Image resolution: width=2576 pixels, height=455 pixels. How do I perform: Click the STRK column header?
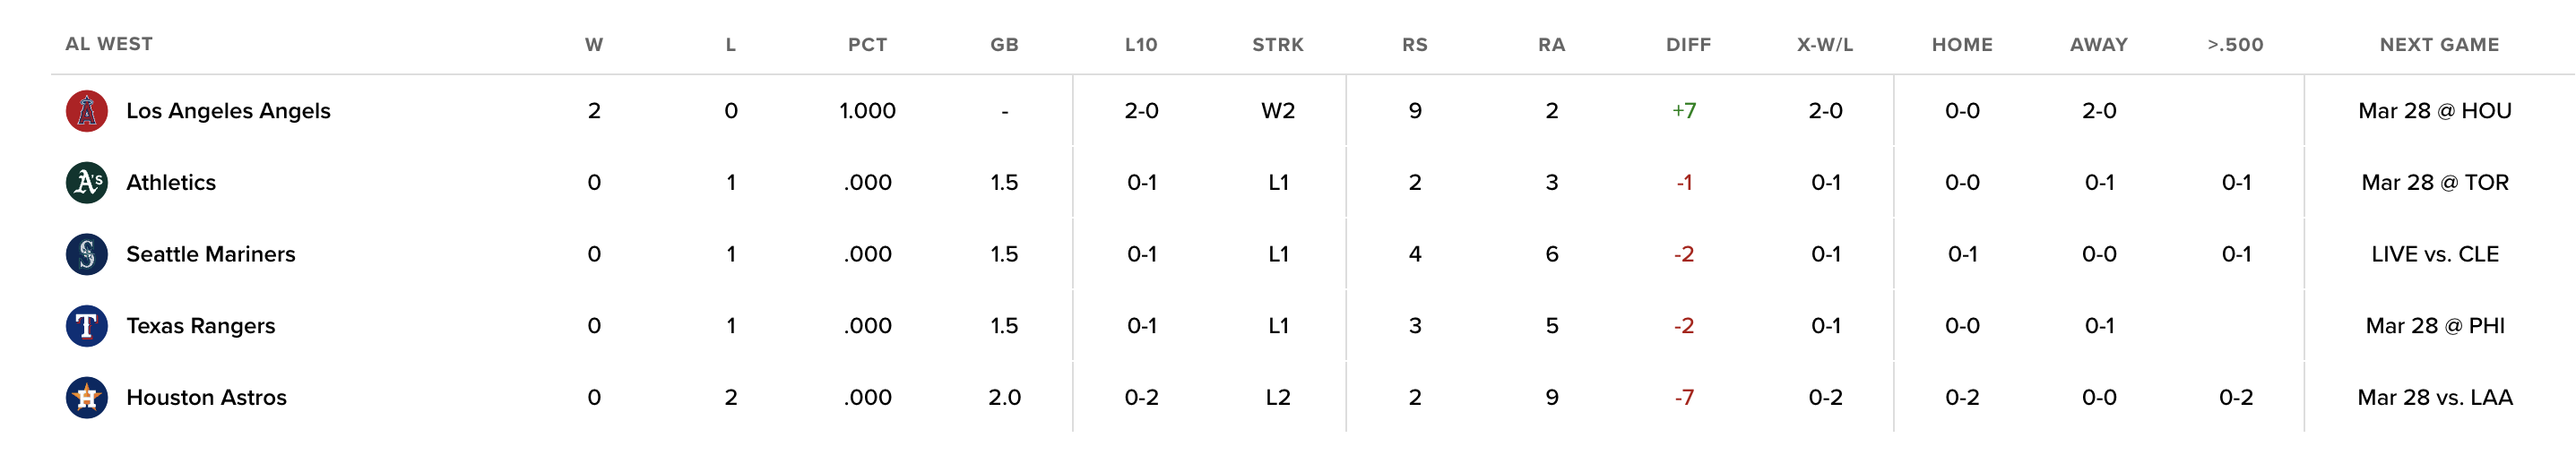point(1278,45)
